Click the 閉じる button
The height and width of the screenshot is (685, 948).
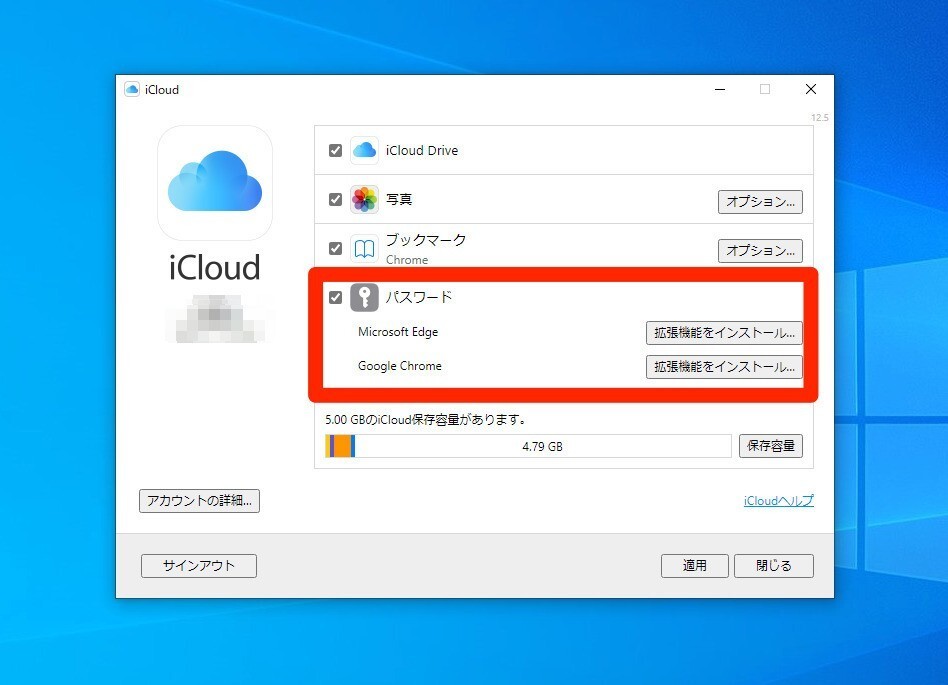(773, 566)
